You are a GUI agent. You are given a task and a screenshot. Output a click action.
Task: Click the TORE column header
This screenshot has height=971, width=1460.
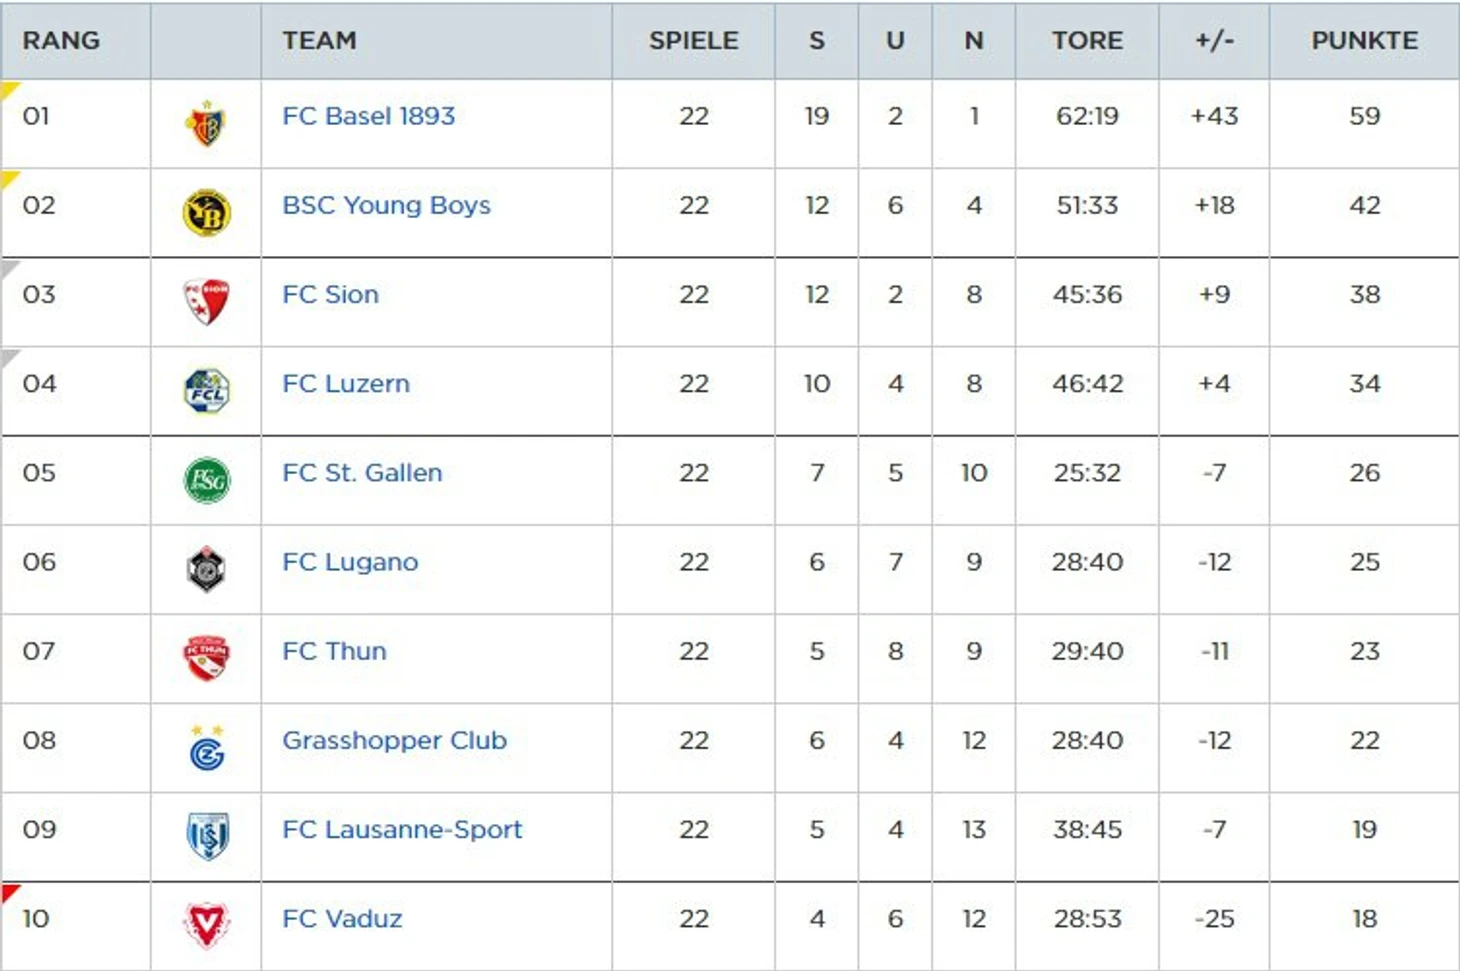pos(1087,40)
